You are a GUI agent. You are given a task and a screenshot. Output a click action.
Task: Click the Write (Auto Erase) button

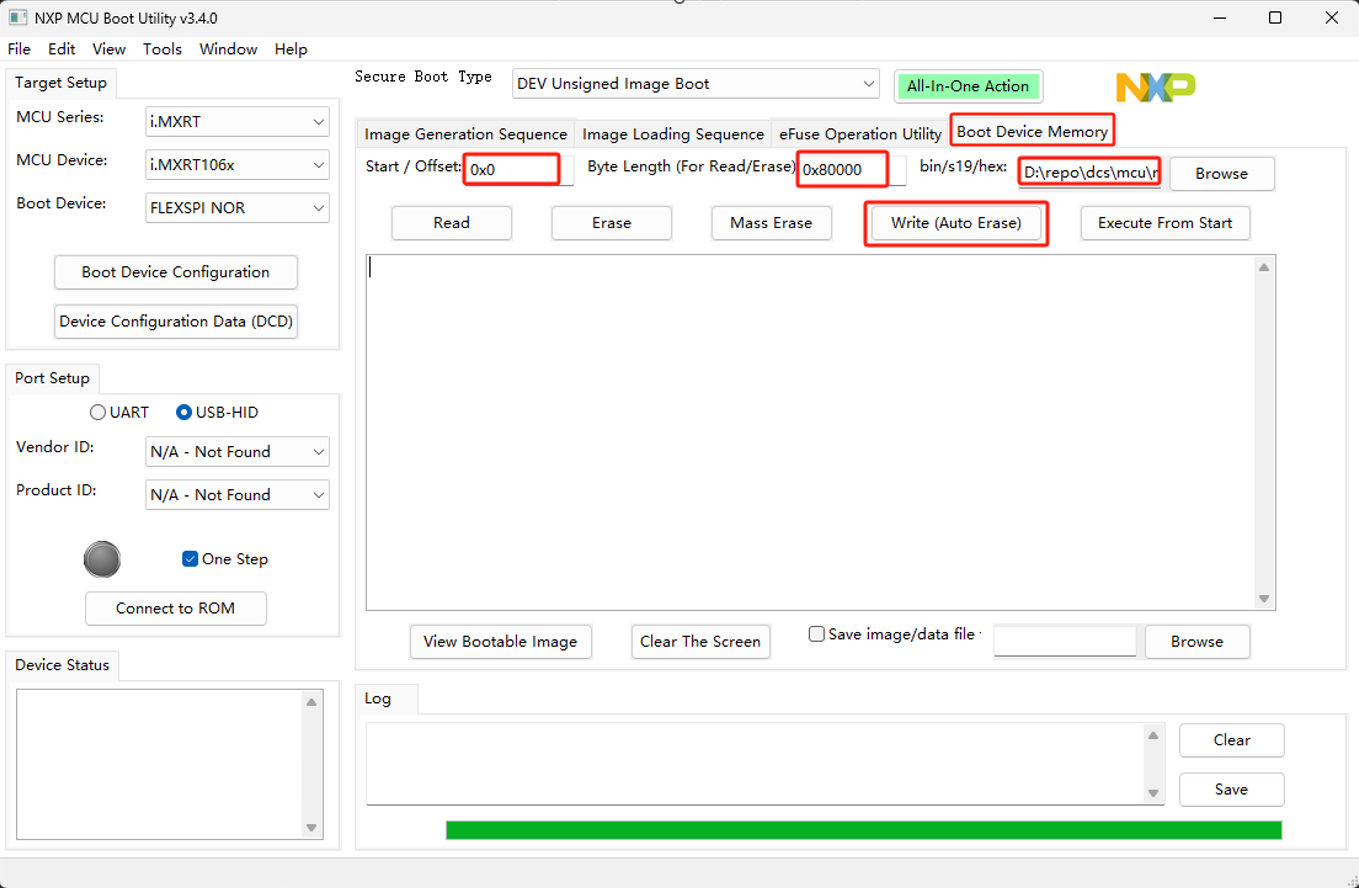click(956, 223)
